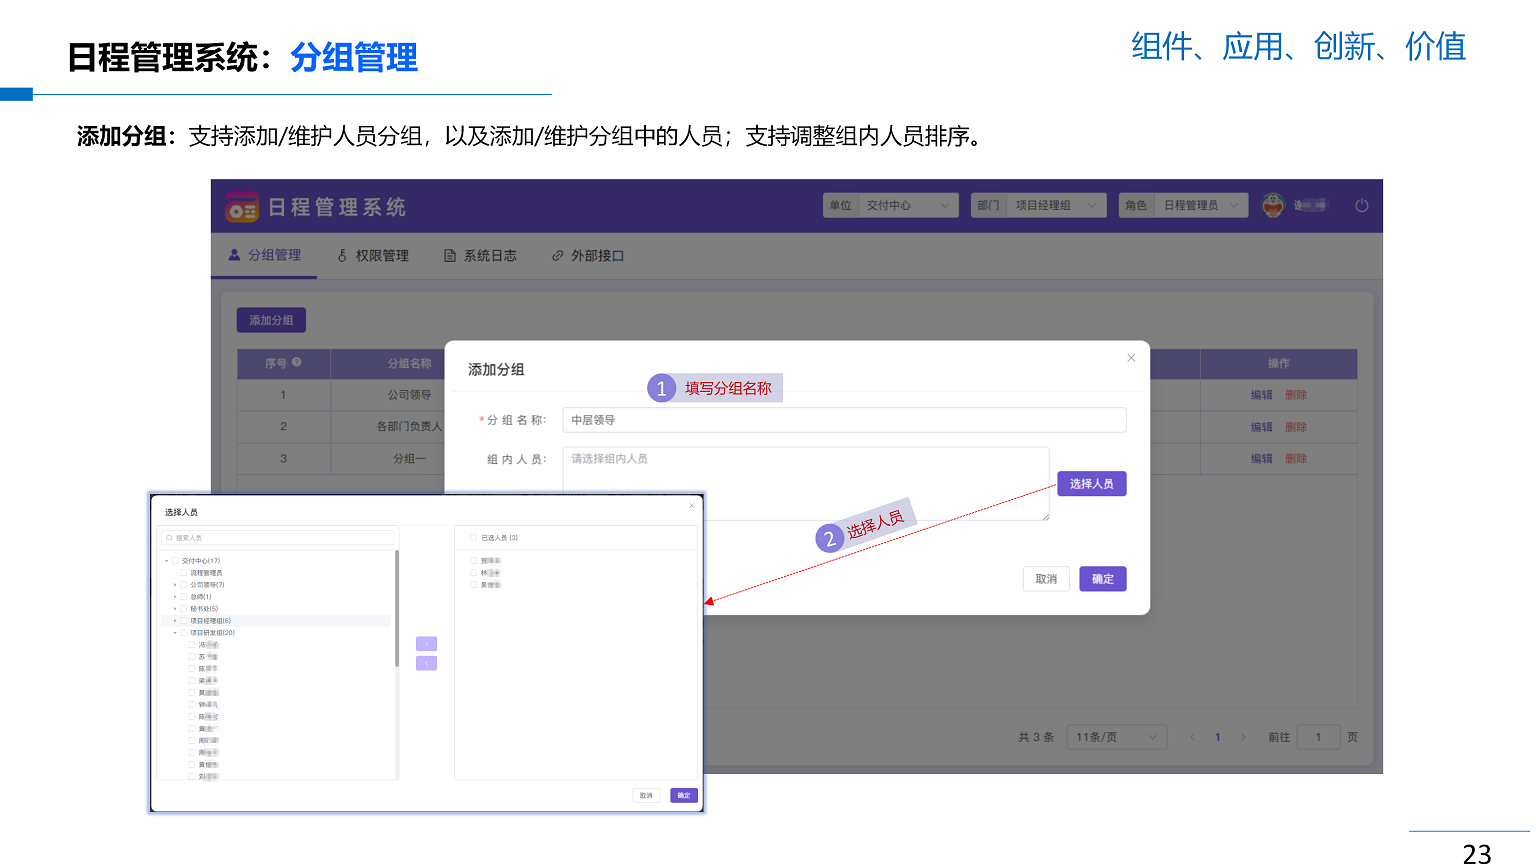Viewport: 1536px width, 864px height.
Task: Move selected people right with arrow button
Action: [x=426, y=644]
